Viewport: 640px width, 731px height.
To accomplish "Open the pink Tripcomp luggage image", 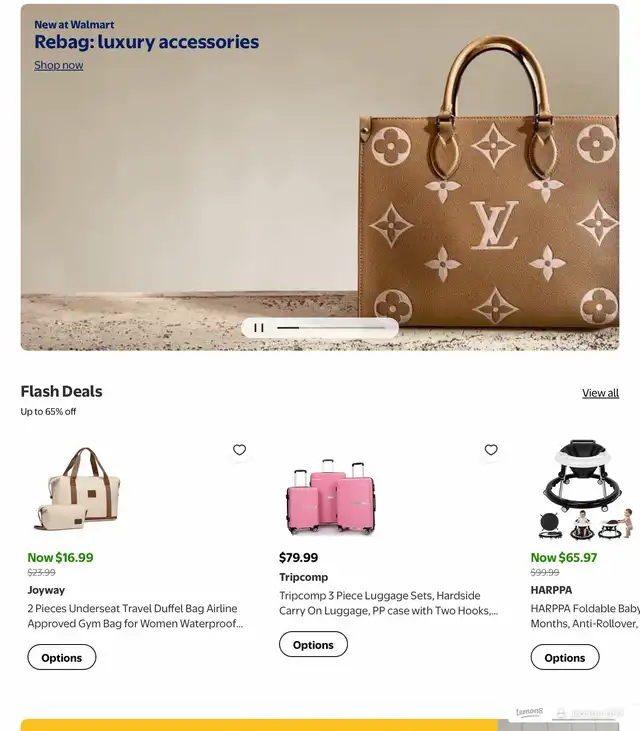I will point(331,496).
